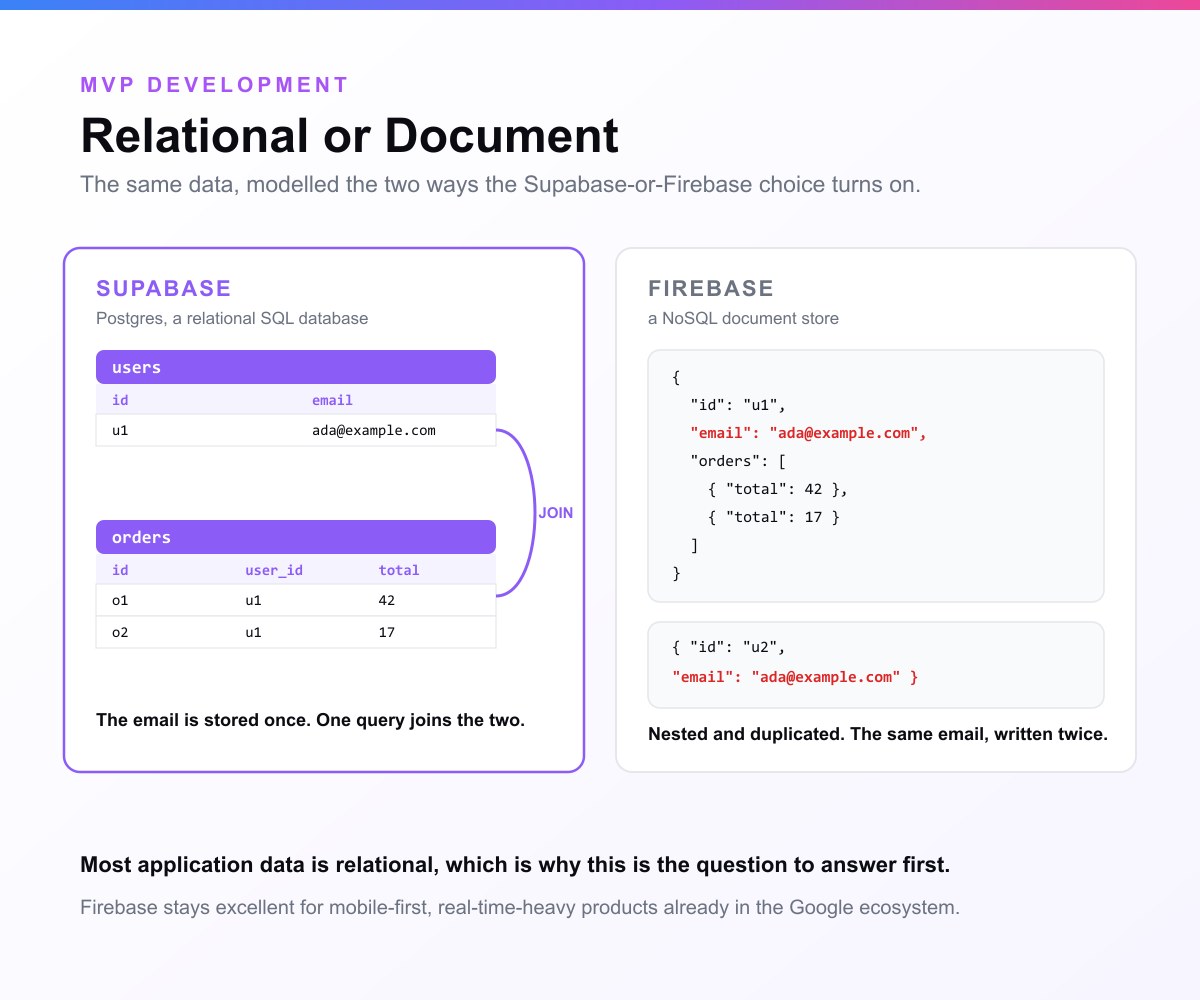This screenshot has height=1000, width=1200.
Task: Click the email column header in users
Action: click(332, 400)
